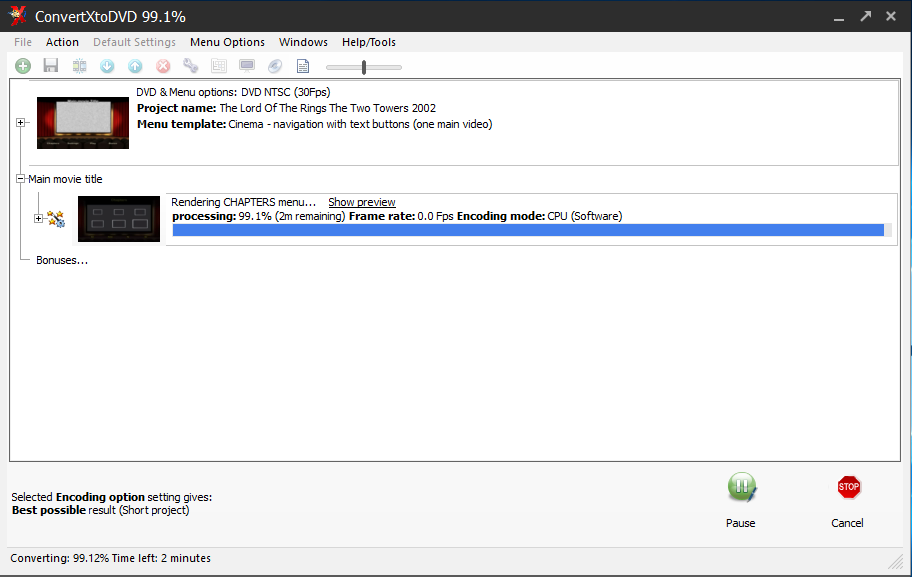Click the Converting 99.12% status bar text
The width and height of the screenshot is (912, 577).
tap(111, 558)
